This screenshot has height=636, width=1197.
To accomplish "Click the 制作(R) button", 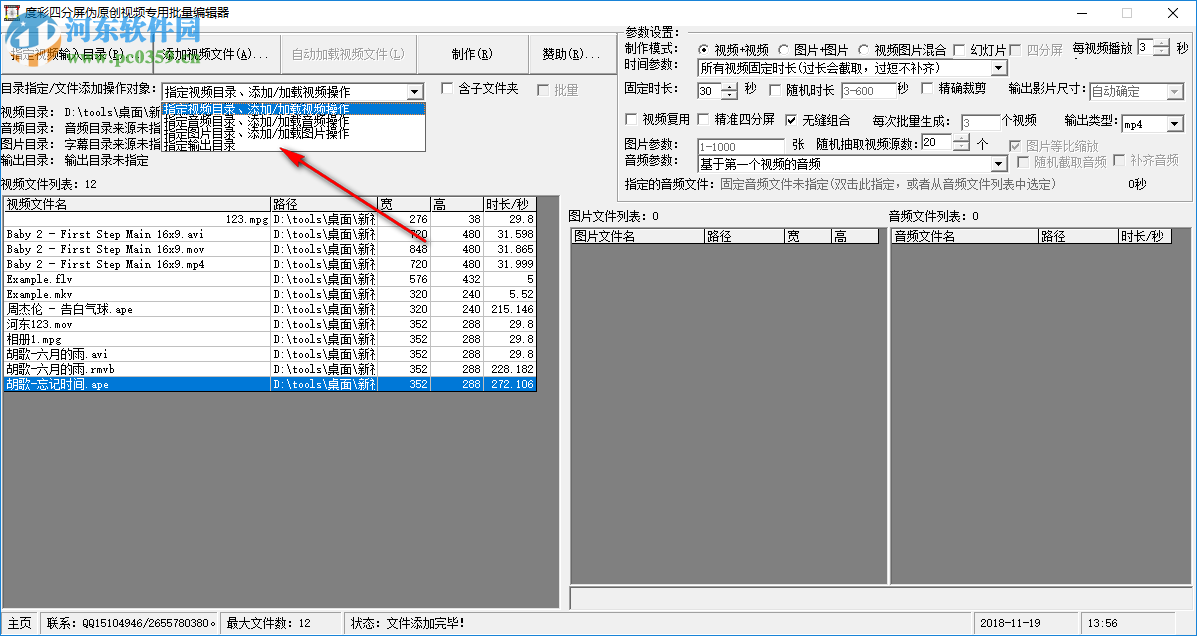I will [472, 54].
